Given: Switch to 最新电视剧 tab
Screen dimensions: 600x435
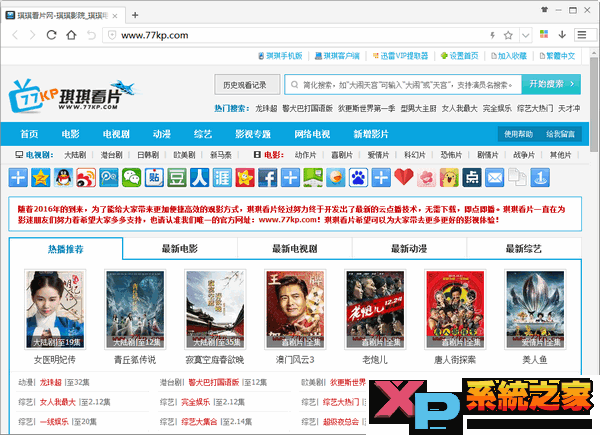Looking at the screenshot, I should pos(295,249).
